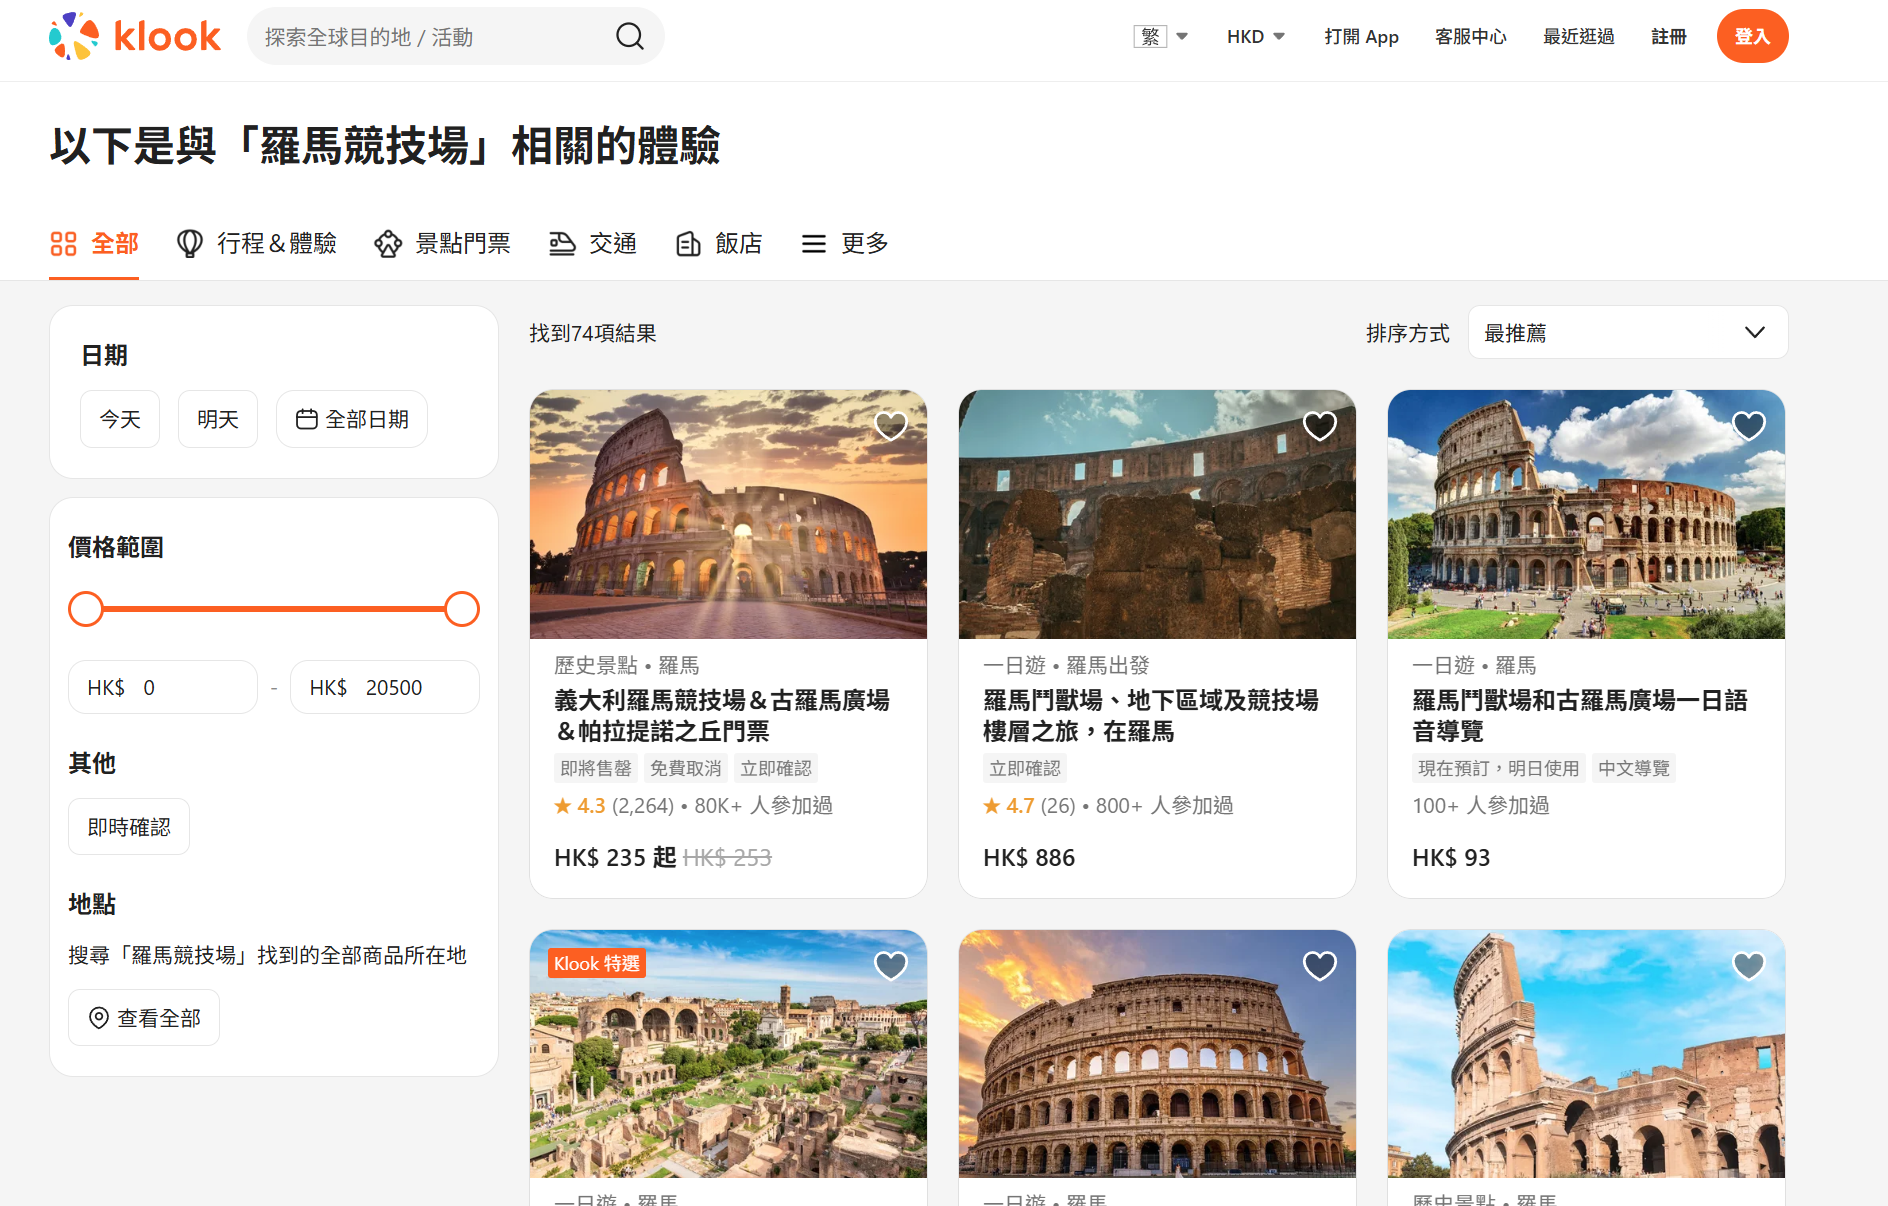The image size is (1888, 1206).
Task: Open 全部日期 calendar picker
Action: (x=352, y=419)
